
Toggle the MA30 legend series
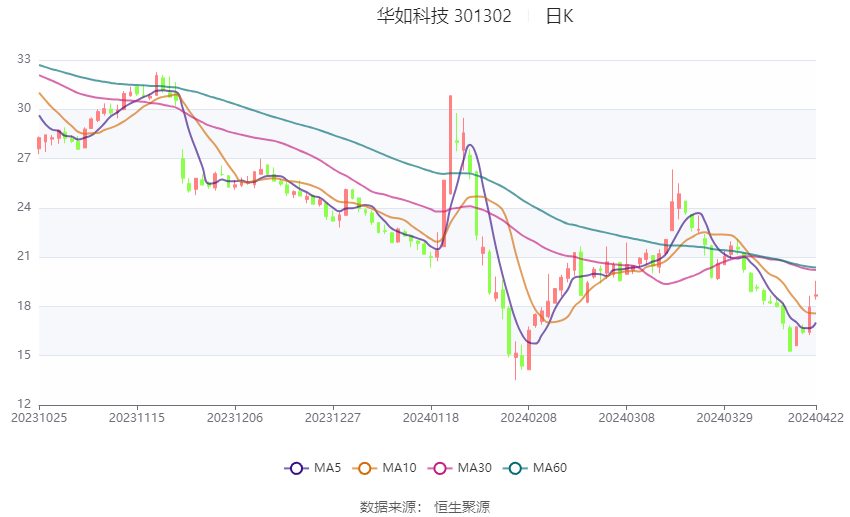click(x=460, y=468)
